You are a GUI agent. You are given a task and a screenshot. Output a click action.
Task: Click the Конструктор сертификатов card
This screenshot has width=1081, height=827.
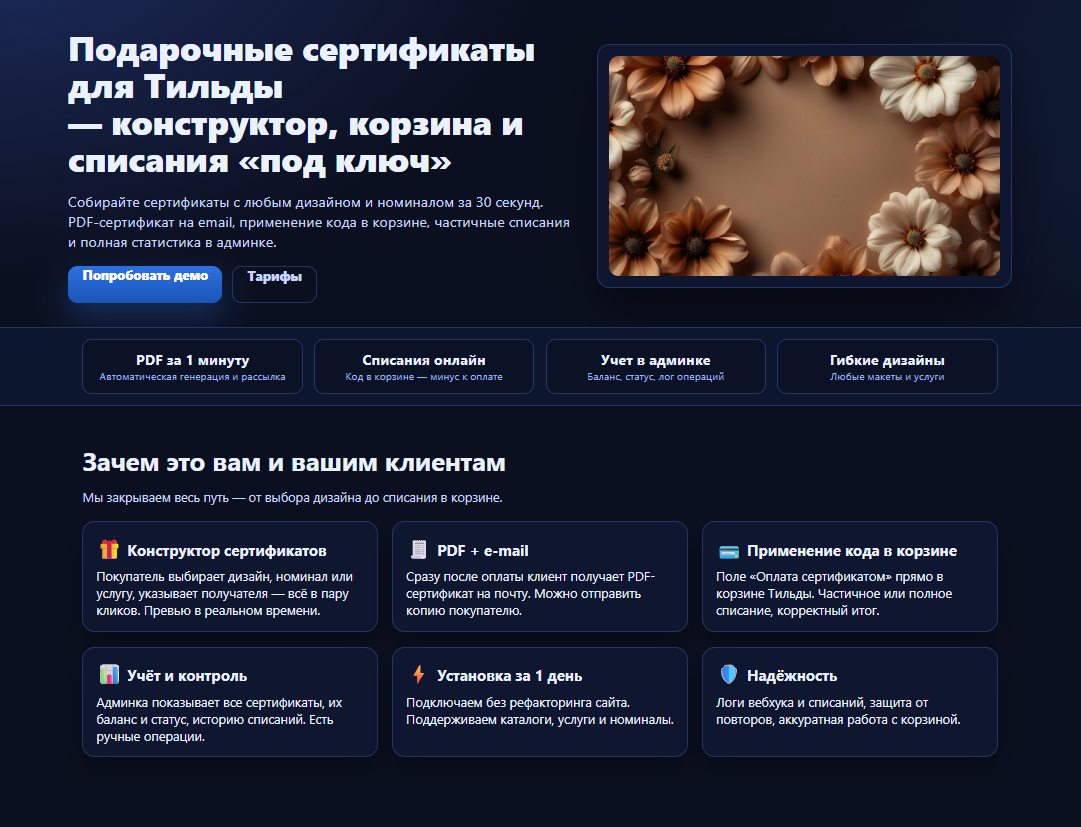point(230,577)
